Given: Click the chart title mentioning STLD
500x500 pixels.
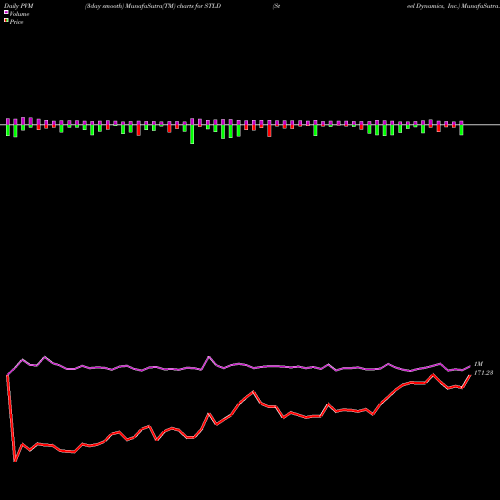Looking at the screenshot, I should click(x=153, y=6).
